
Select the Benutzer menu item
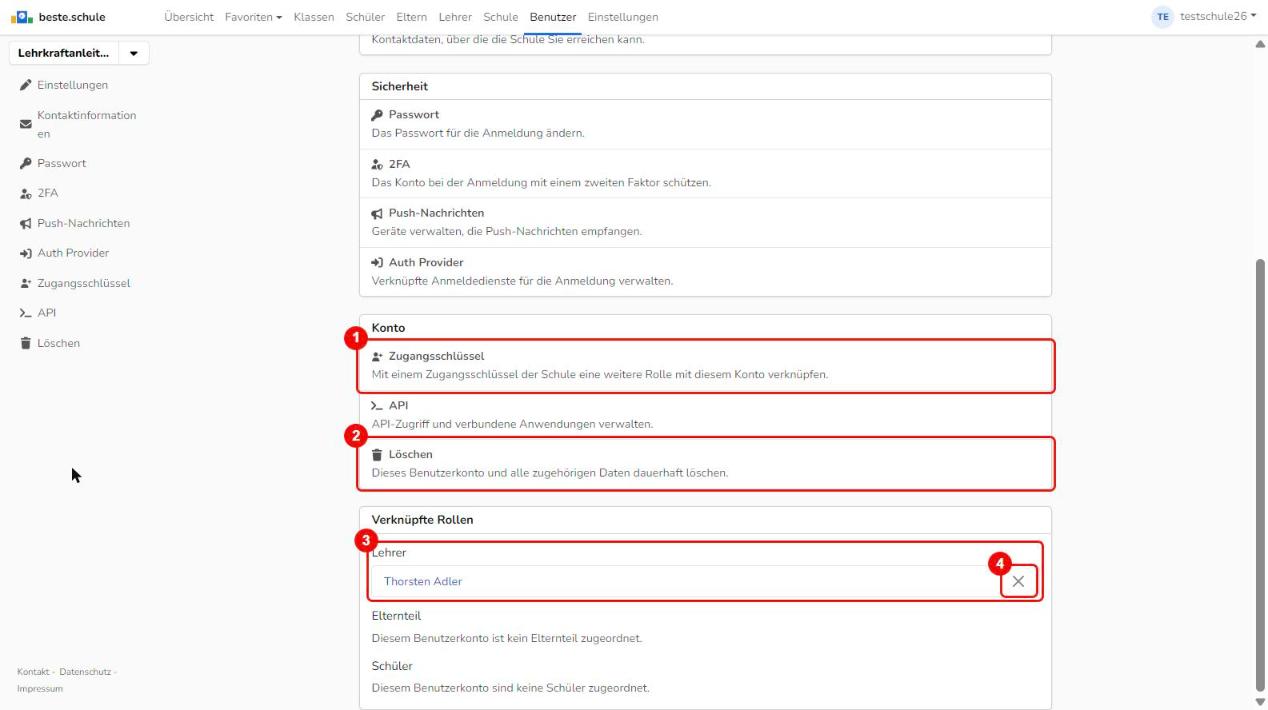click(553, 17)
